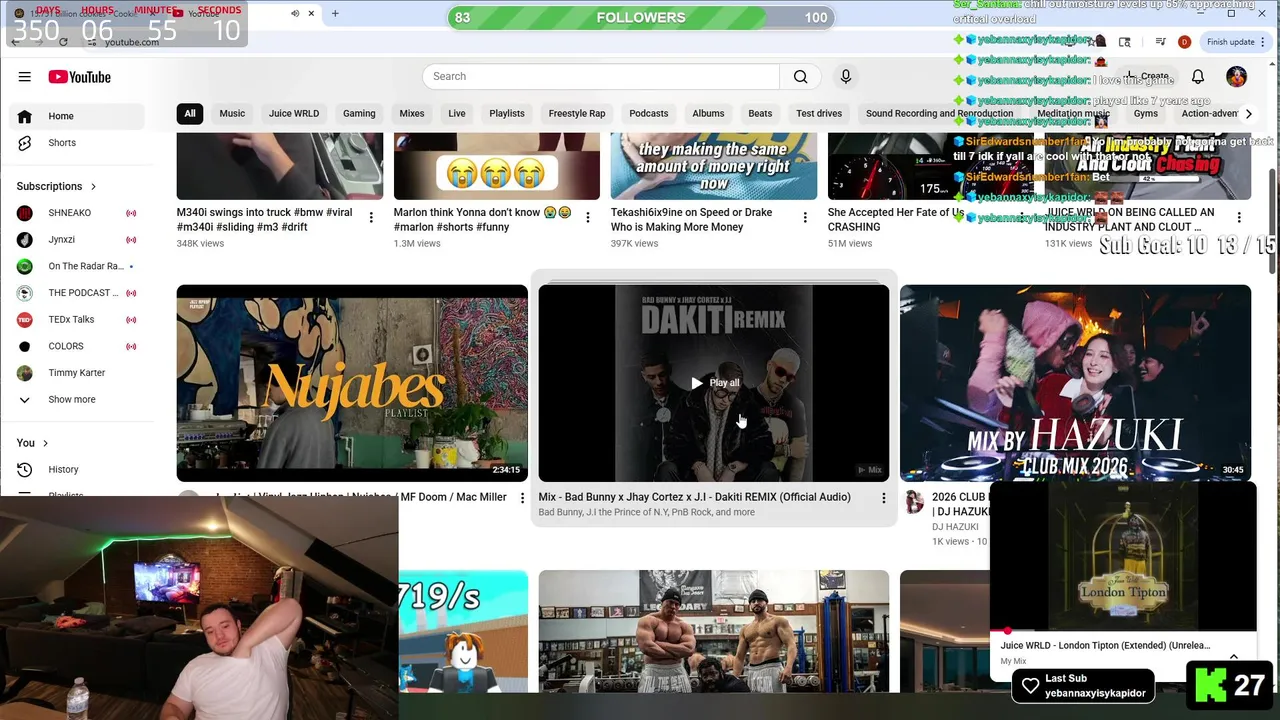Open Dakiti REMIX mix title link
This screenshot has width=1280, height=720.
[694, 497]
